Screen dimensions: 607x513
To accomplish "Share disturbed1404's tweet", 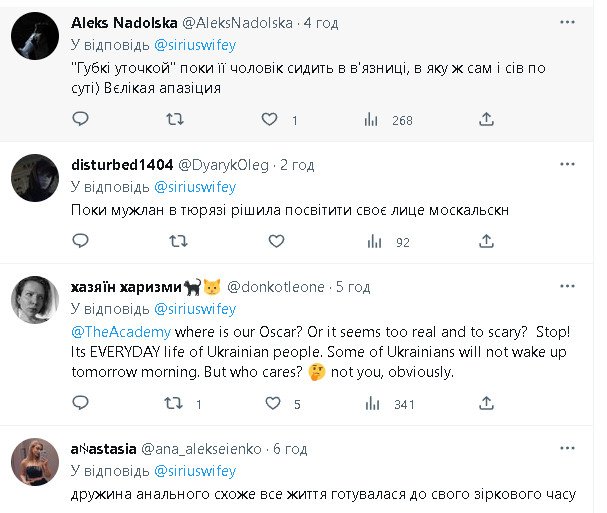I will coord(487,240).
